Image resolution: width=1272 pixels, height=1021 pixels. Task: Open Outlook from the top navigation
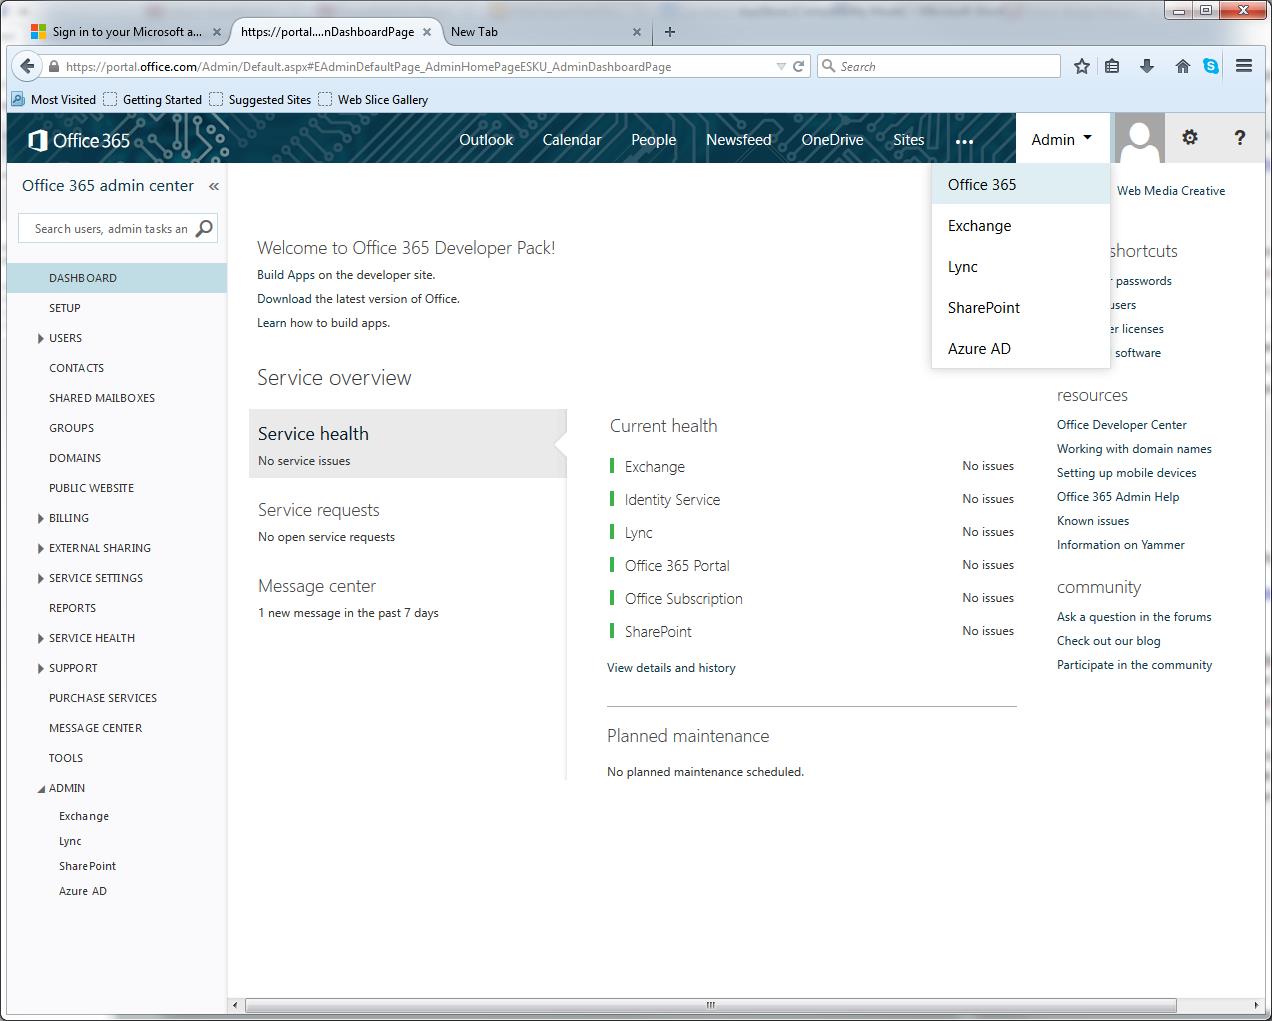486,140
